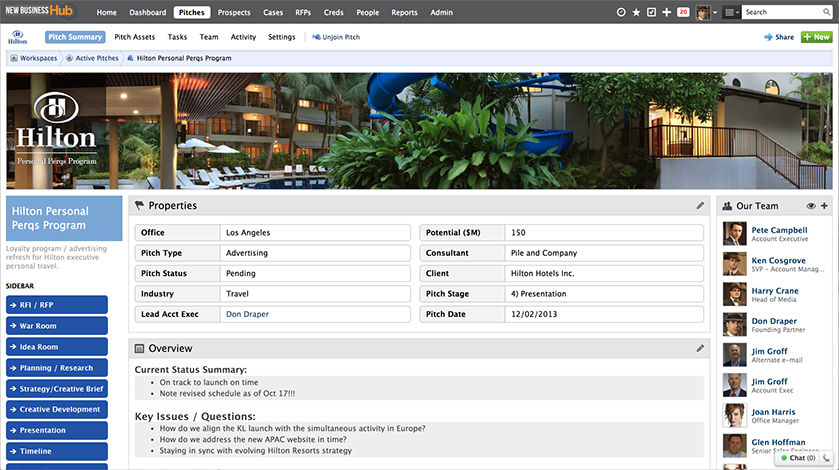Open the checkmark tasks icon in header
Viewport: 839px width, 470px height.
click(652, 12)
